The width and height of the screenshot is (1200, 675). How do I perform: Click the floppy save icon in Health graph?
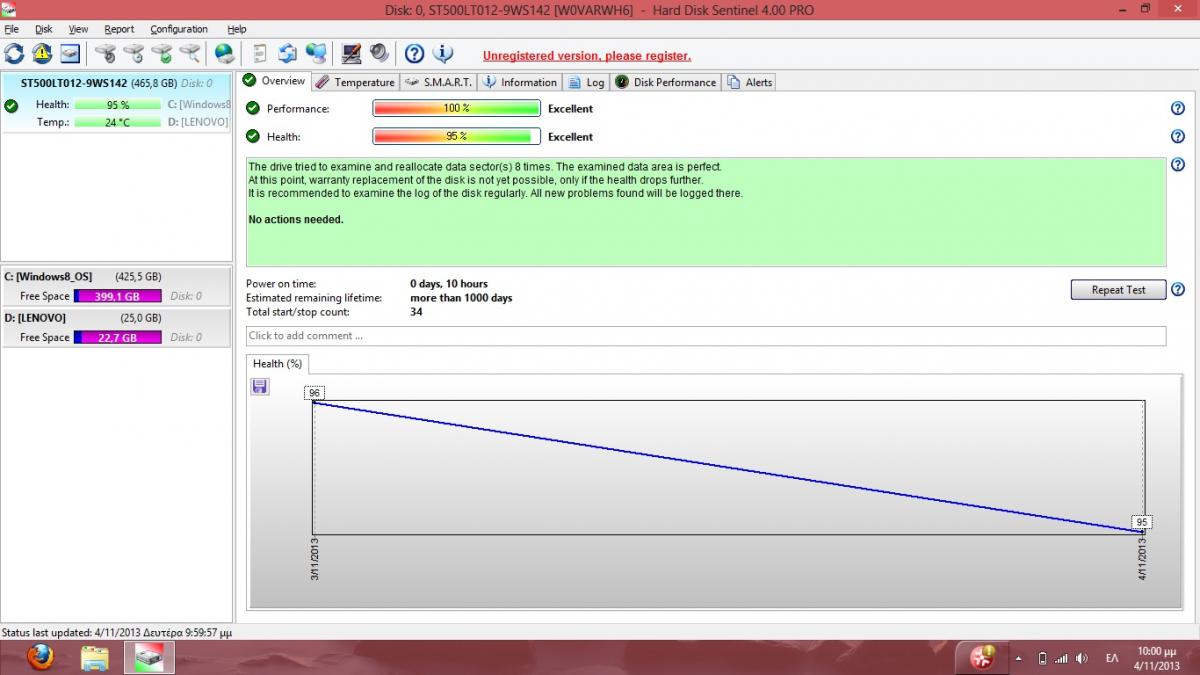tap(259, 386)
